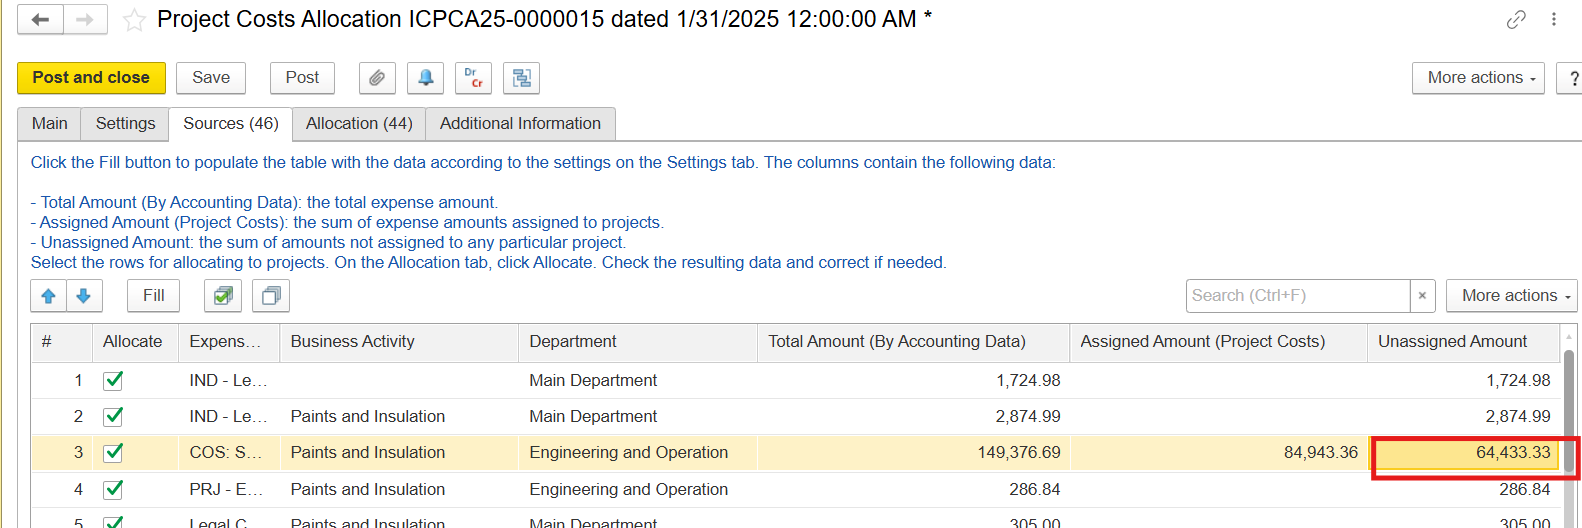Open Dr/Cr accounting entries icon
Screen dimensions: 1582x528
point(473,78)
